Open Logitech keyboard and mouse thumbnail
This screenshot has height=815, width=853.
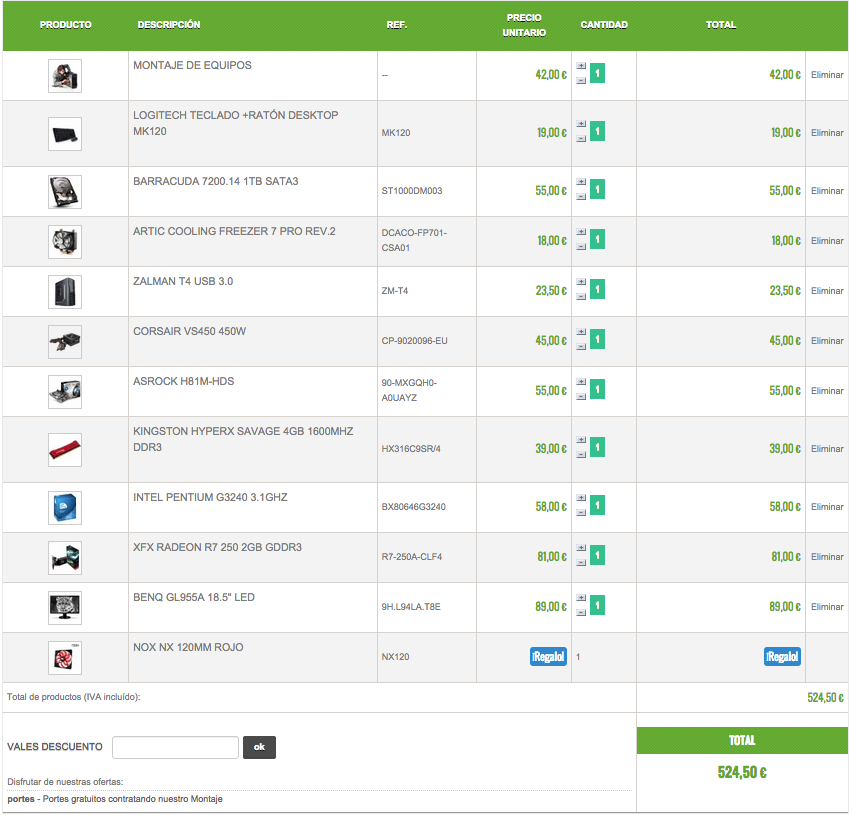point(65,134)
